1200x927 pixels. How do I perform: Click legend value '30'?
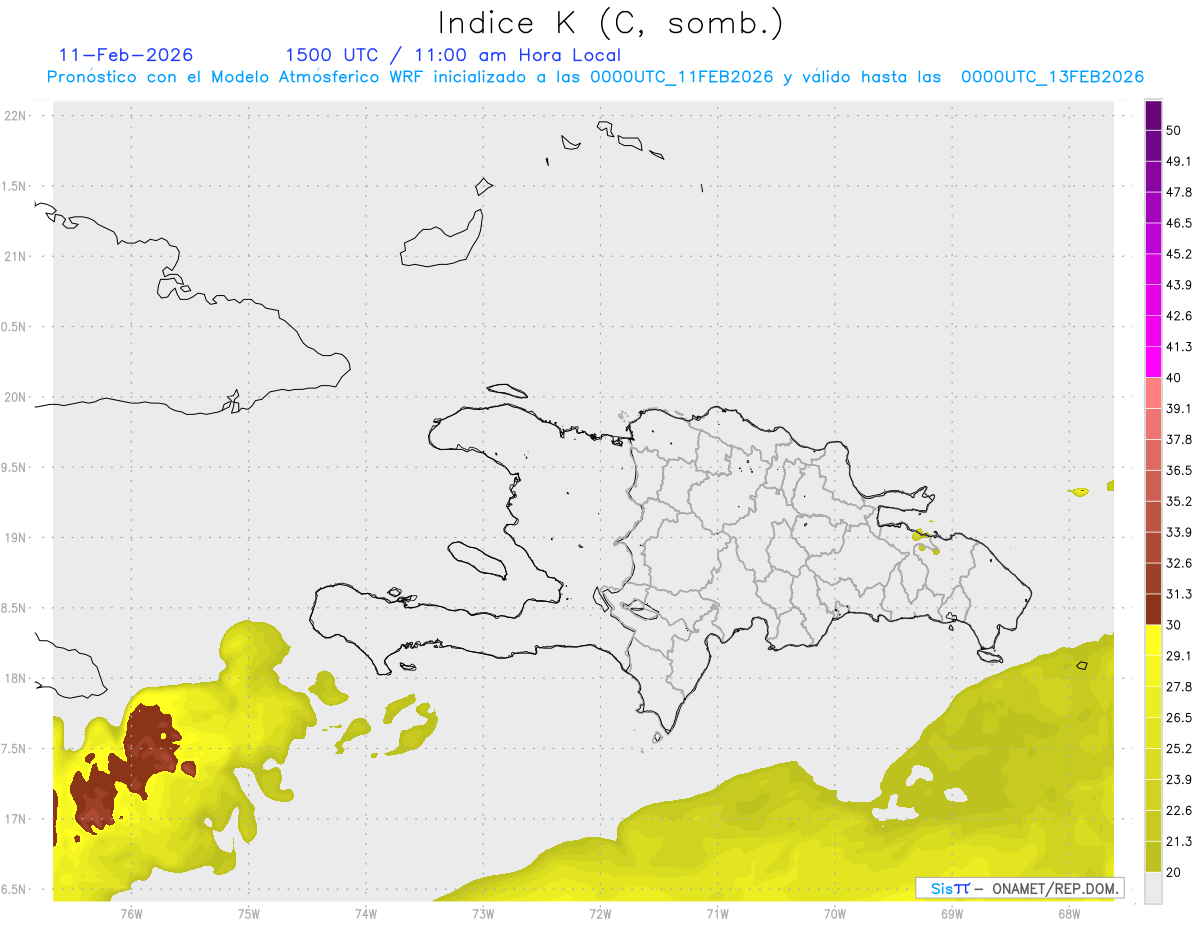[1175, 625]
